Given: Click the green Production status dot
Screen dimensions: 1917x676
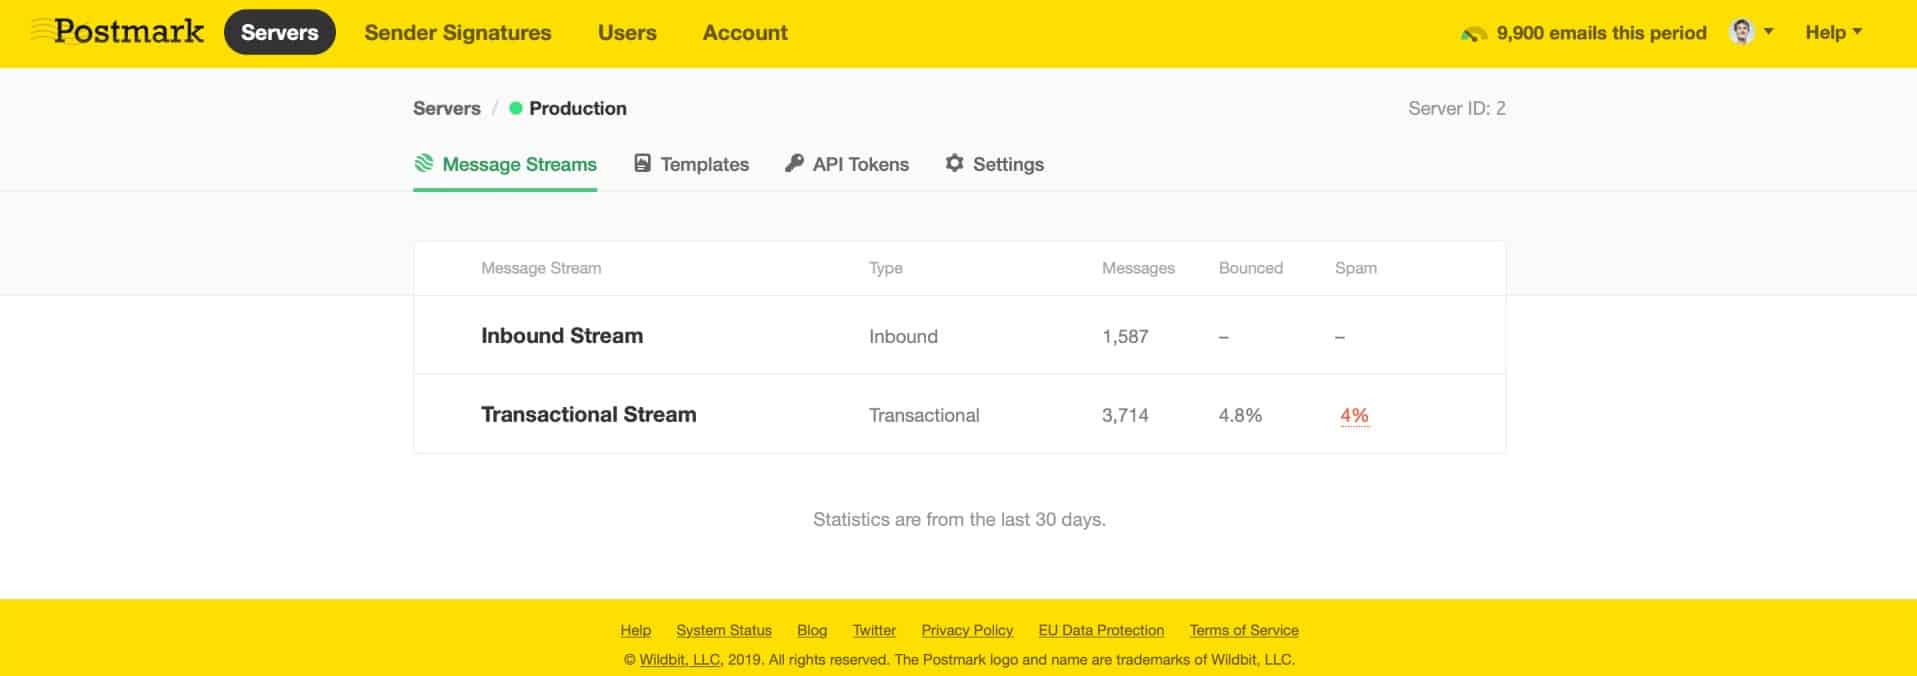Looking at the screenshot, I should 516,108.
